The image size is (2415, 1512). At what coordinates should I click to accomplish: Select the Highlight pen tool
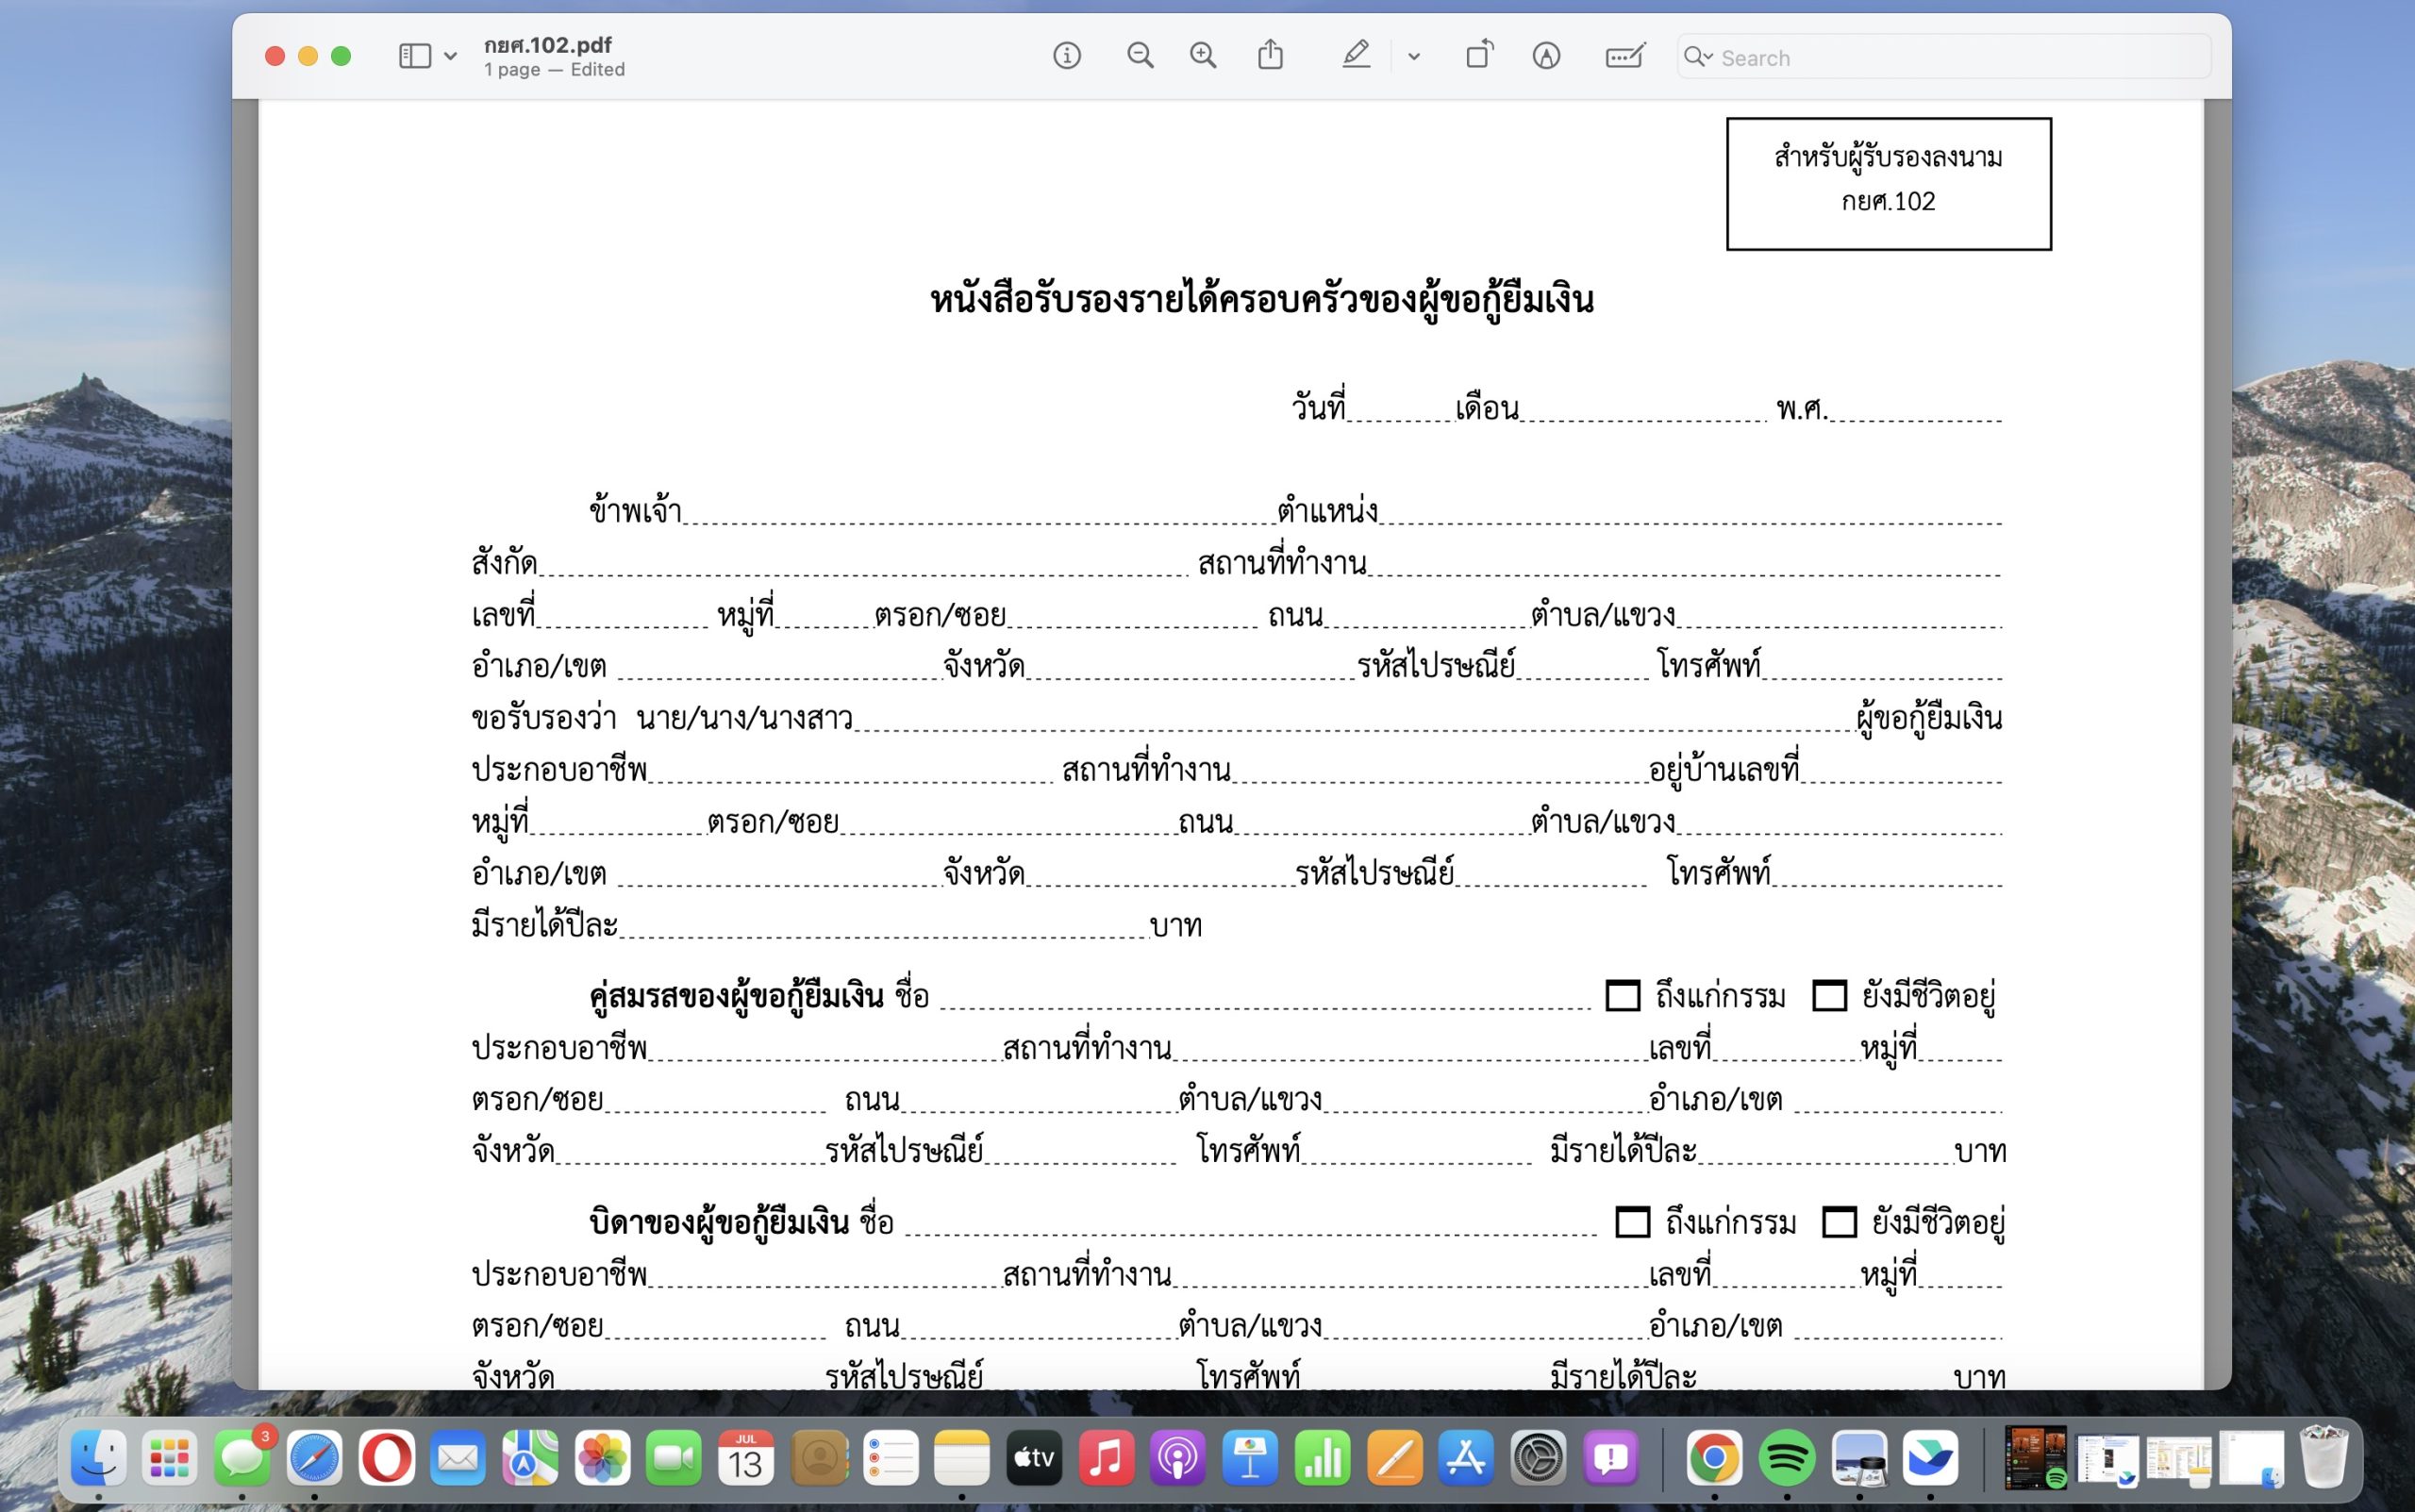[1355, 55]
